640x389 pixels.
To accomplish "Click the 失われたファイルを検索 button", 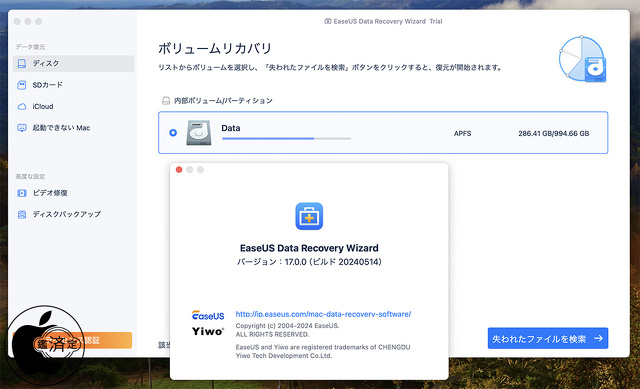I will pyautogui.click(x=548, y=338).
